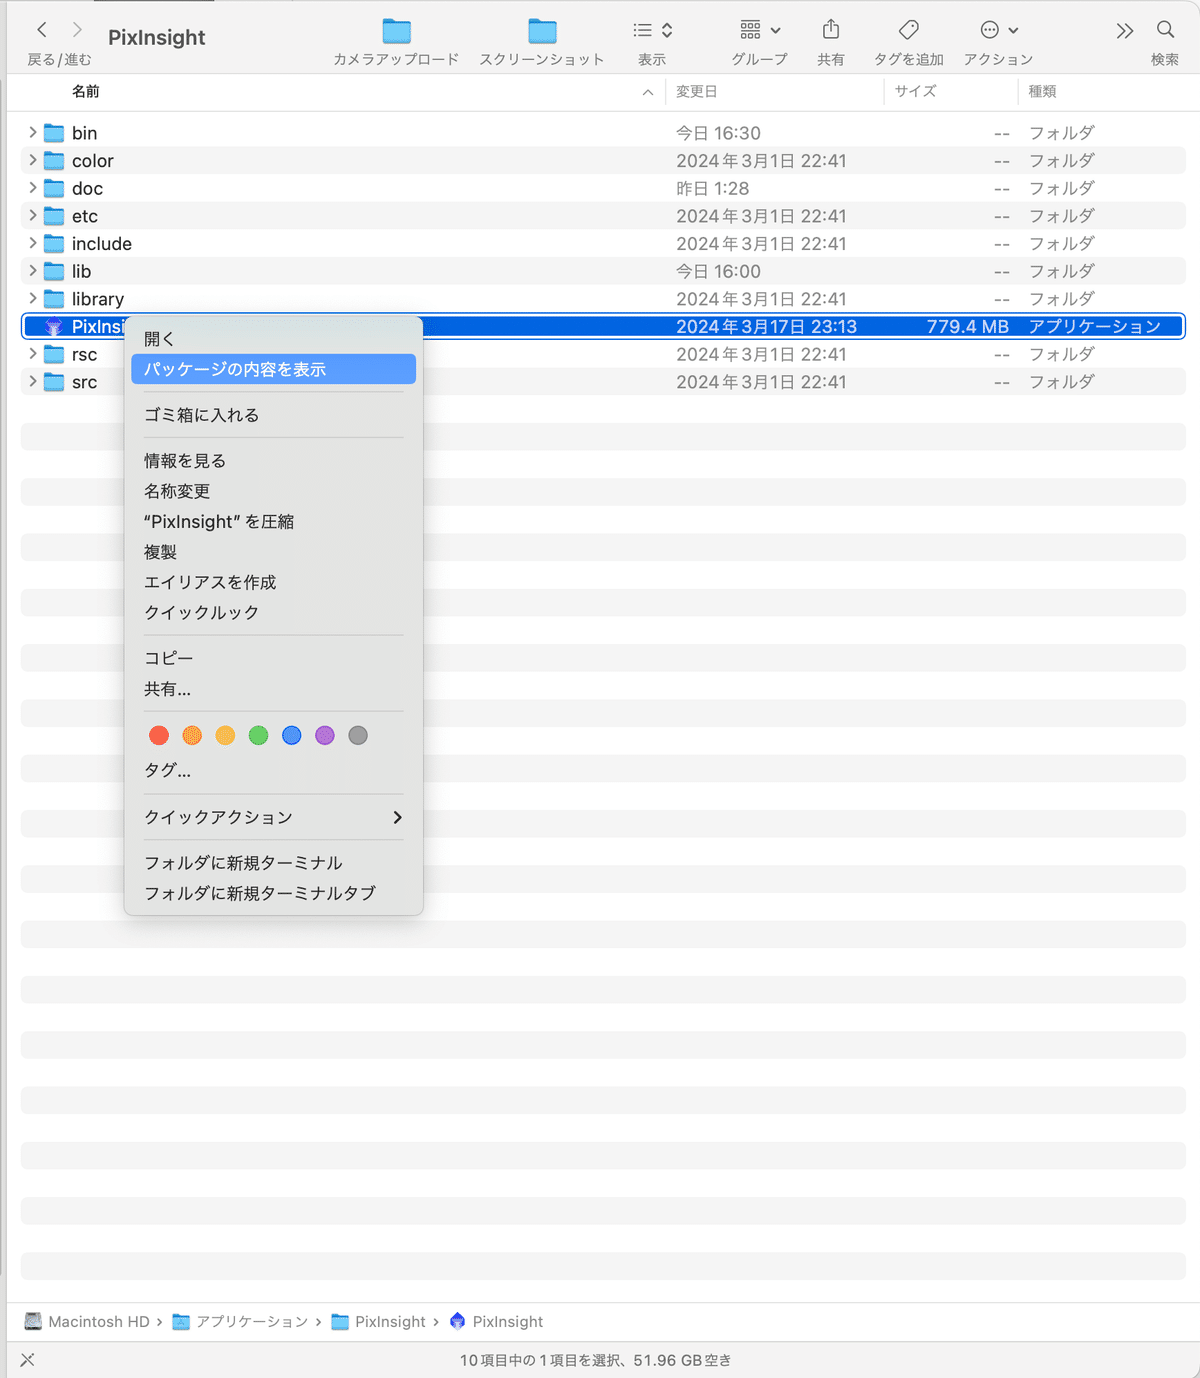The height and width of the screenshot is (1378, 1200).
Task: Select the src folder icon
Action: [54, 382]
